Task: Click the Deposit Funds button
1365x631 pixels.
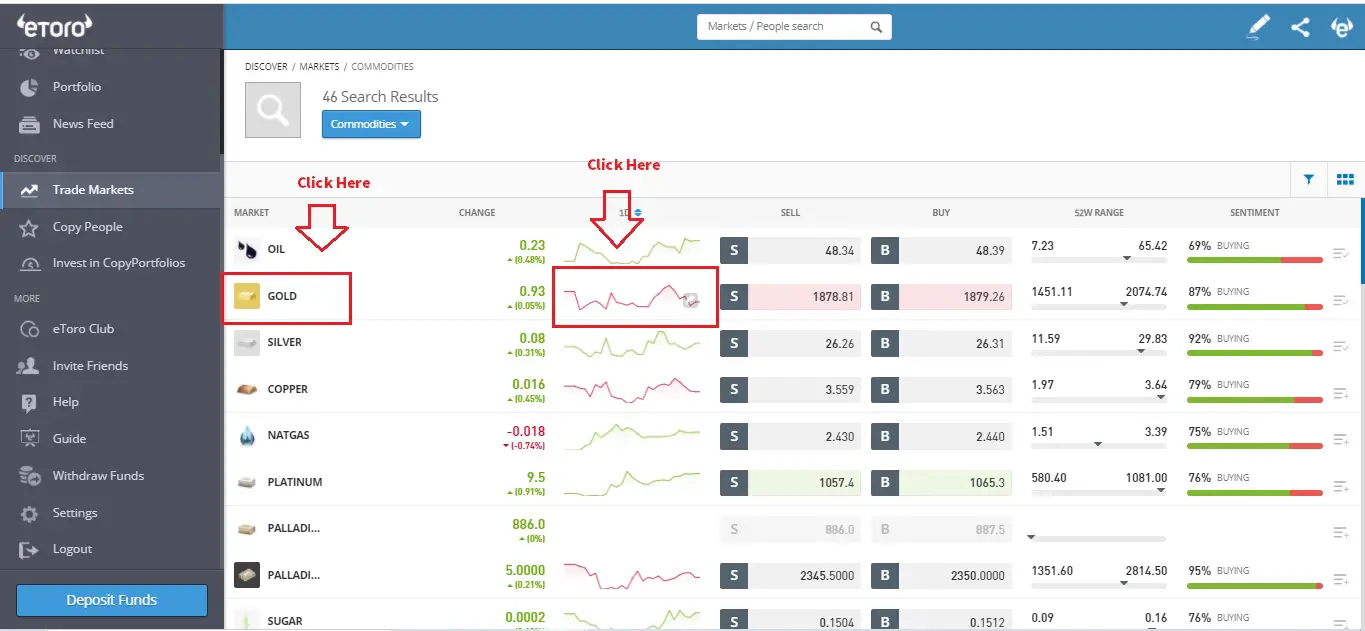Action: coord(112,600)
